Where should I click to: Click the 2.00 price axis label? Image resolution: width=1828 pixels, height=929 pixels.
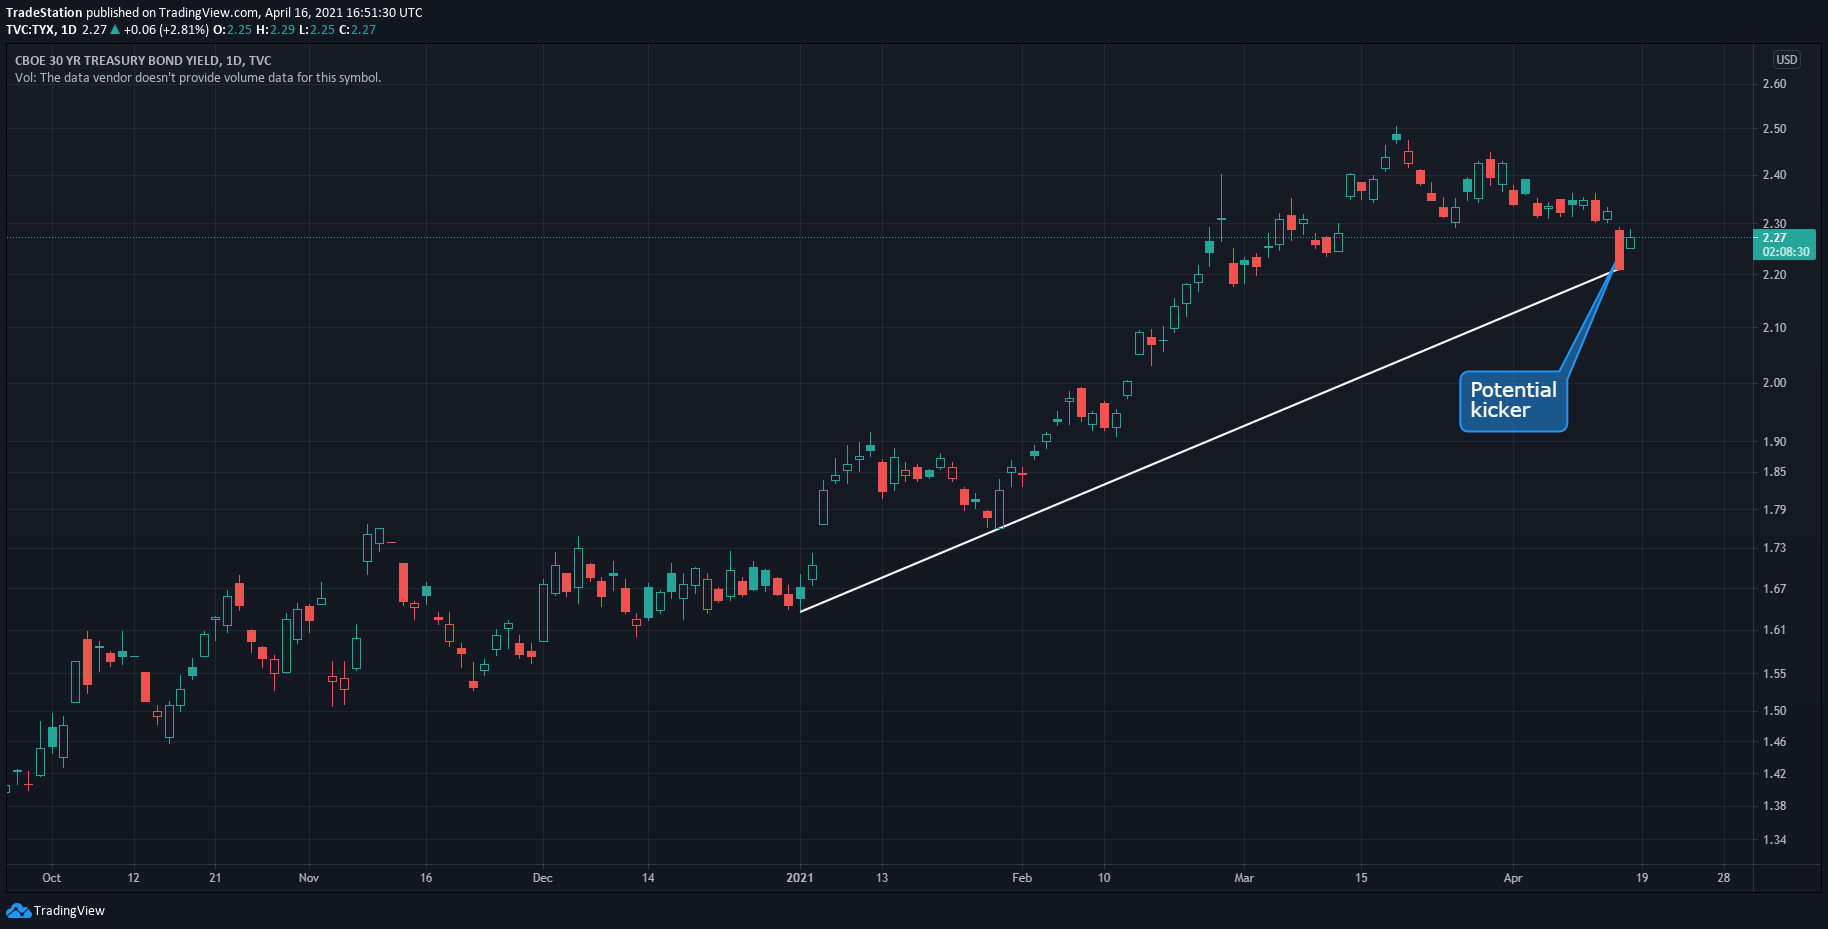[x=1774, y=383]
